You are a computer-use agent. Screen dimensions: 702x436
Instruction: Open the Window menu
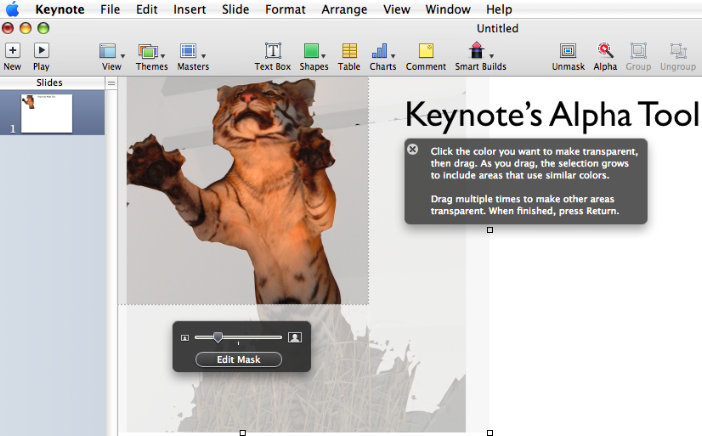point(448,9)
